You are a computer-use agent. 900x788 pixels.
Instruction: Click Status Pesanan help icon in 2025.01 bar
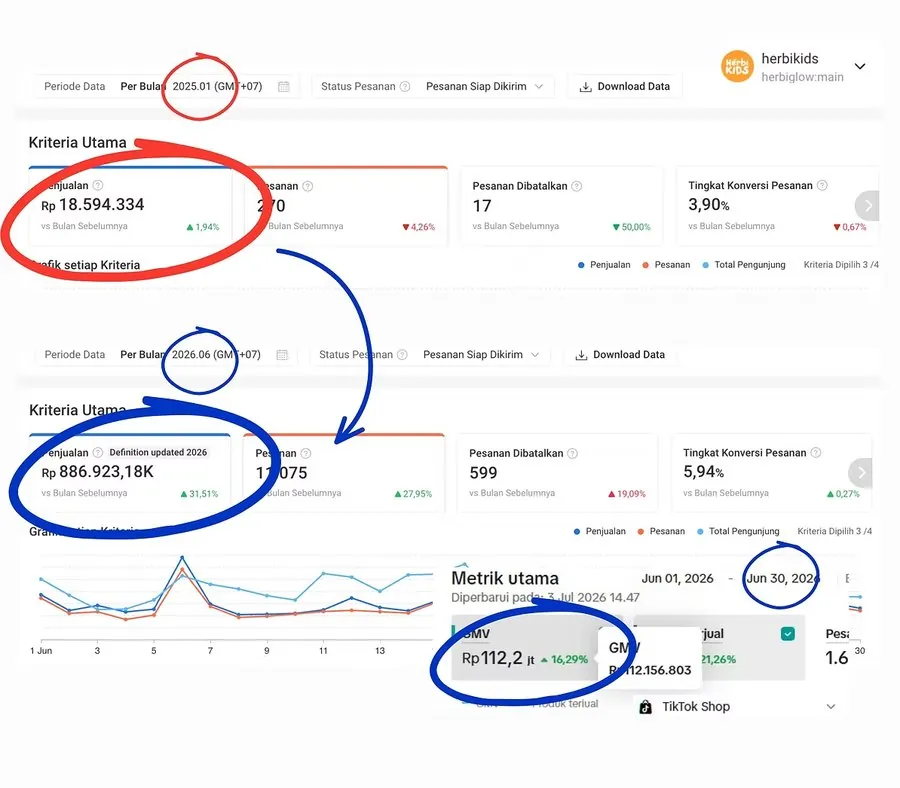405,86
